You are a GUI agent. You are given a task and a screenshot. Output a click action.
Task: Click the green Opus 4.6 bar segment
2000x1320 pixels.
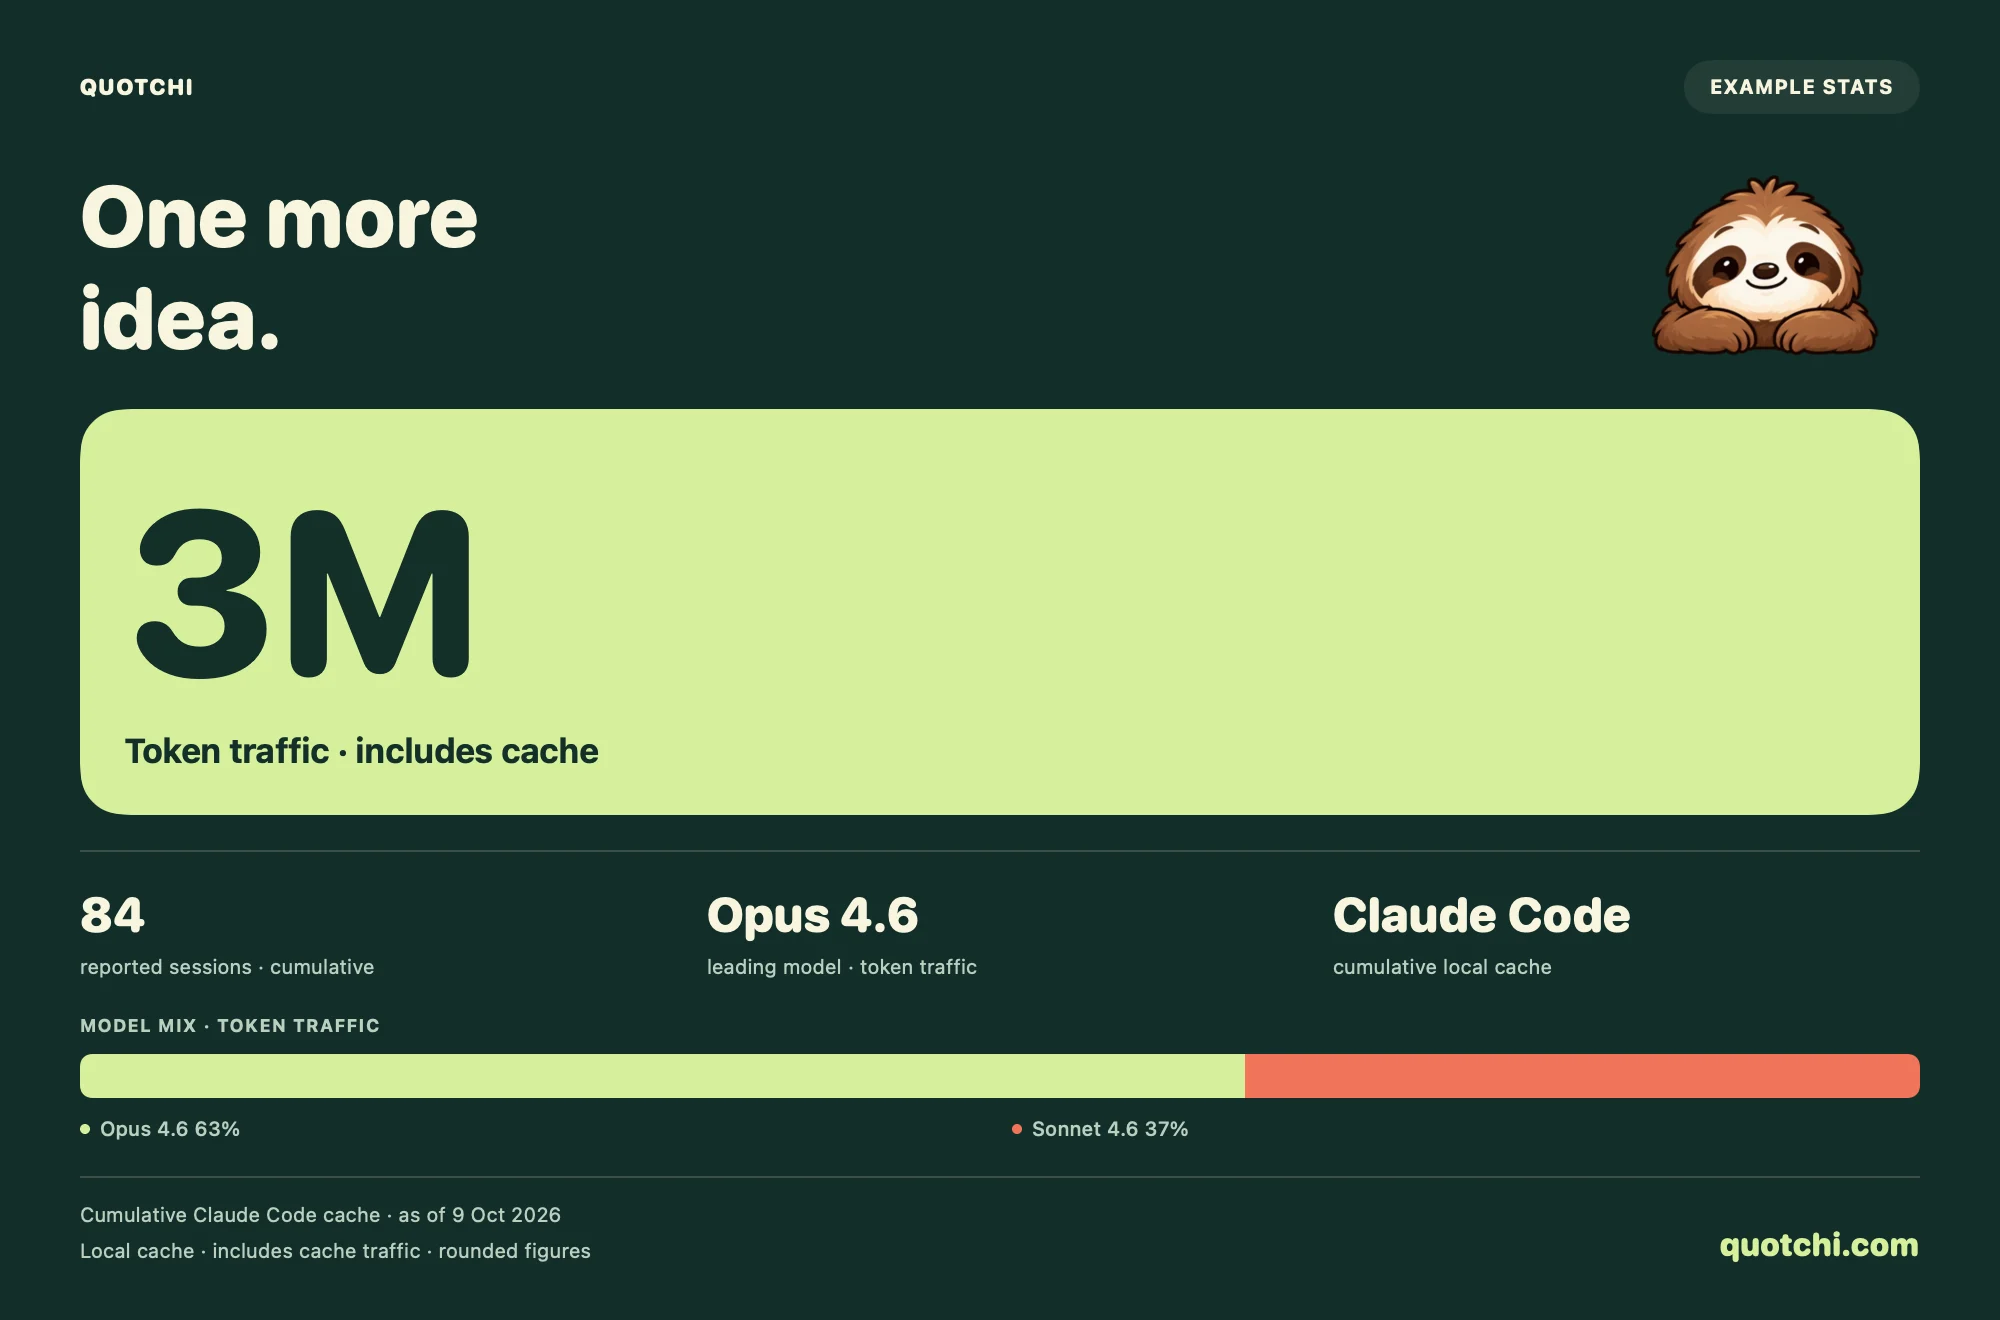click(x=662, y=1076)
